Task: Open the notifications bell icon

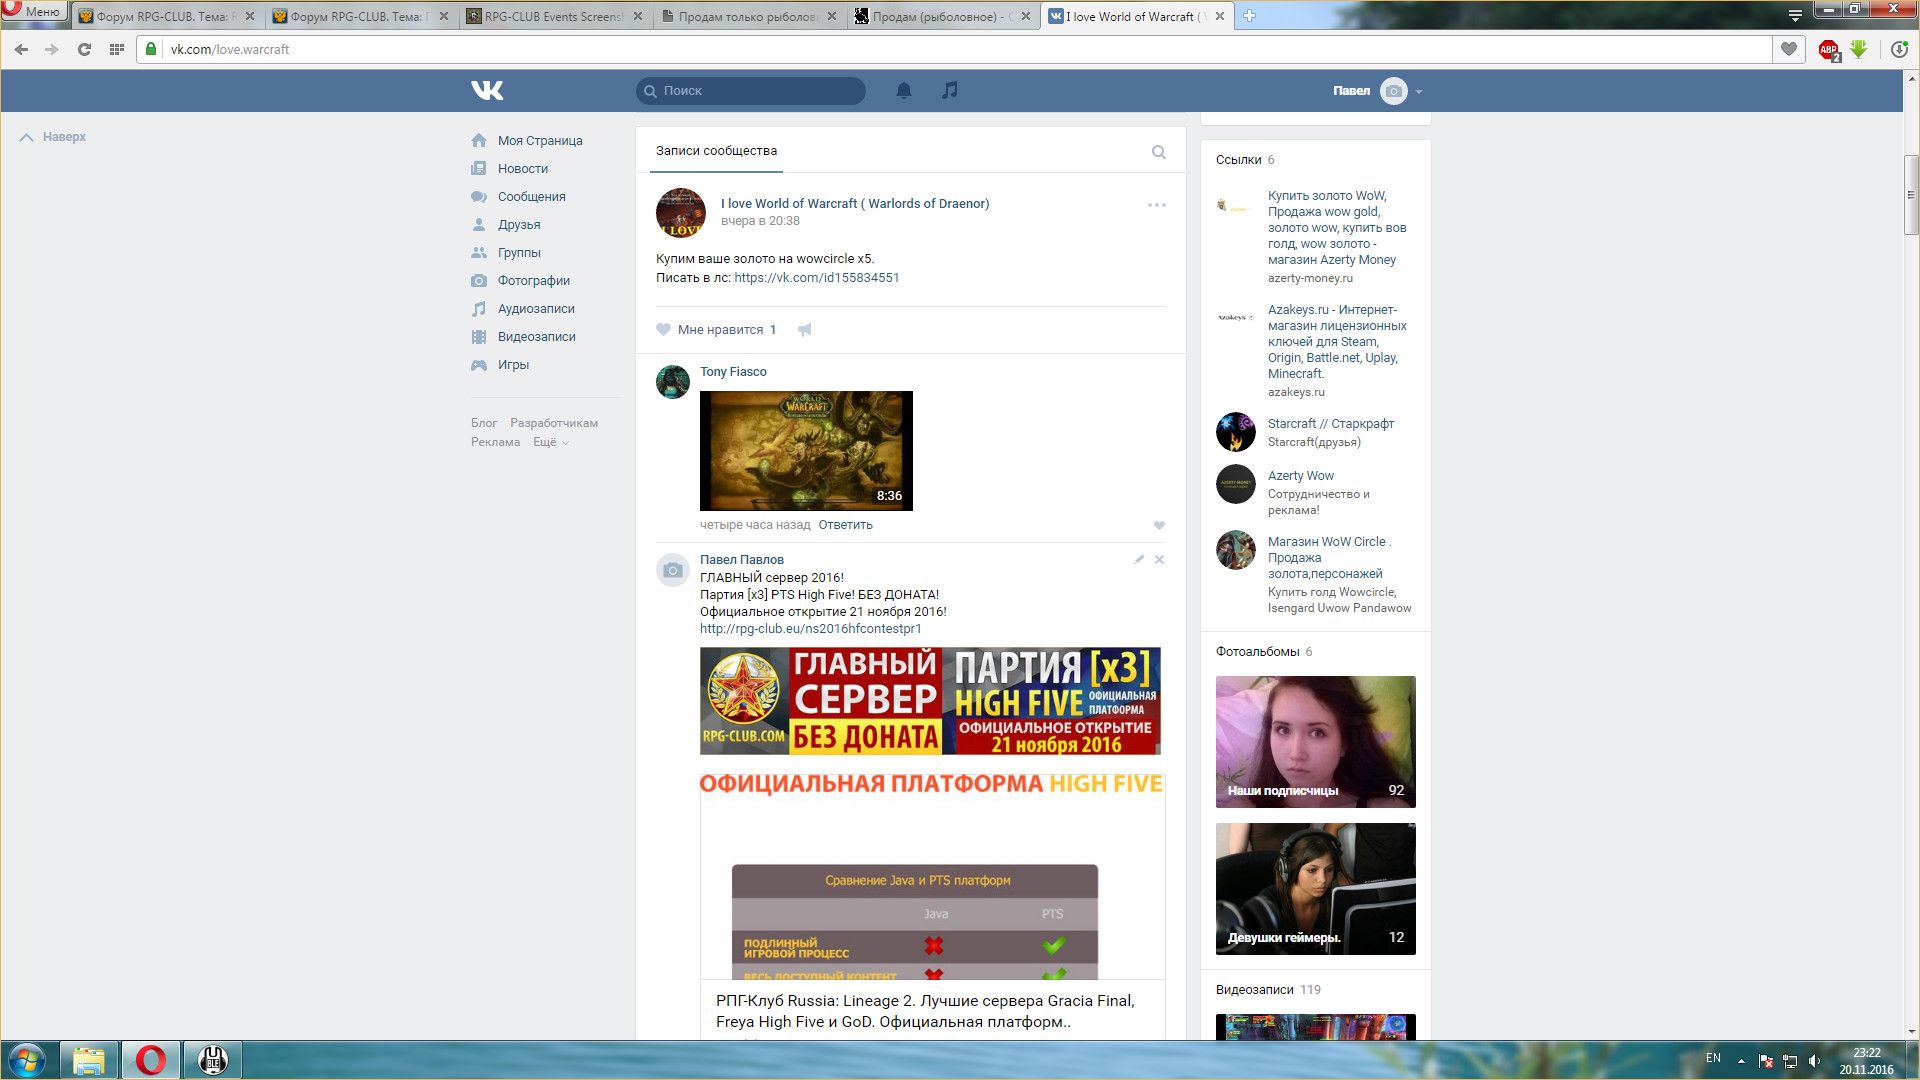Action: (x=904, y=91)
